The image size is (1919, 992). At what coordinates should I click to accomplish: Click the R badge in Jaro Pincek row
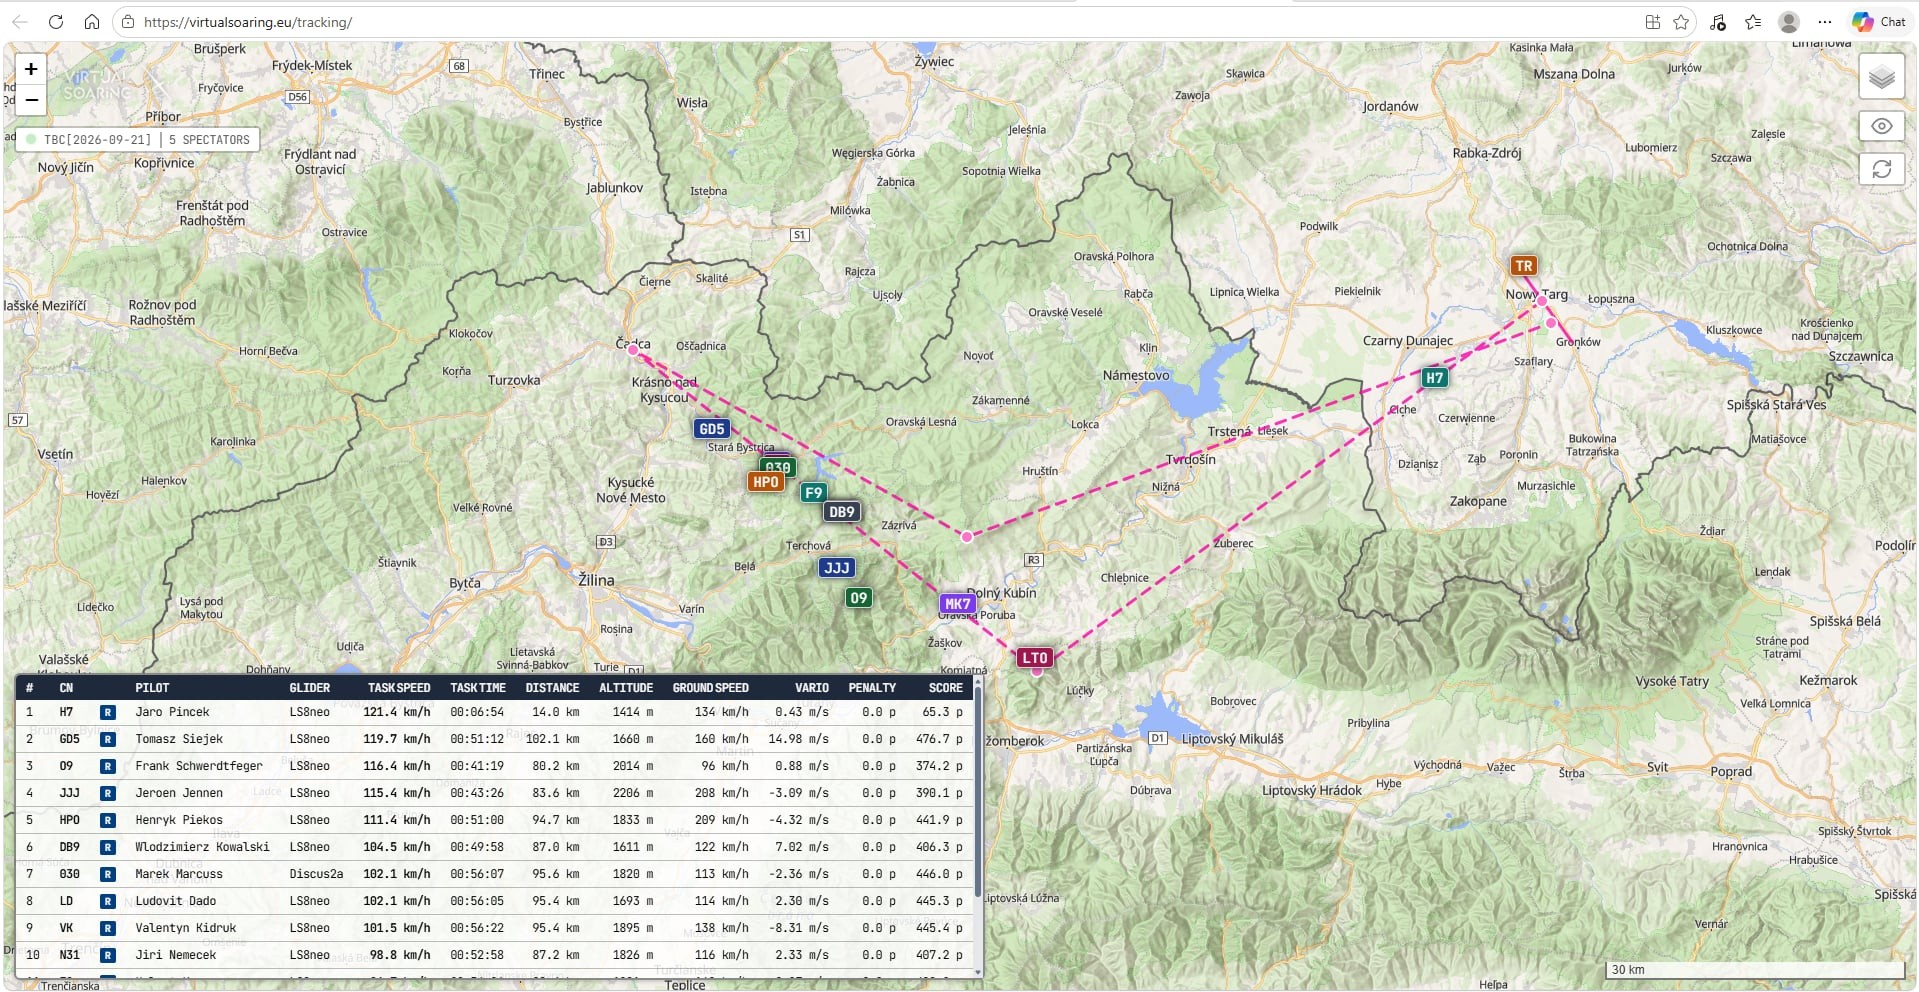tap(108, 713)
